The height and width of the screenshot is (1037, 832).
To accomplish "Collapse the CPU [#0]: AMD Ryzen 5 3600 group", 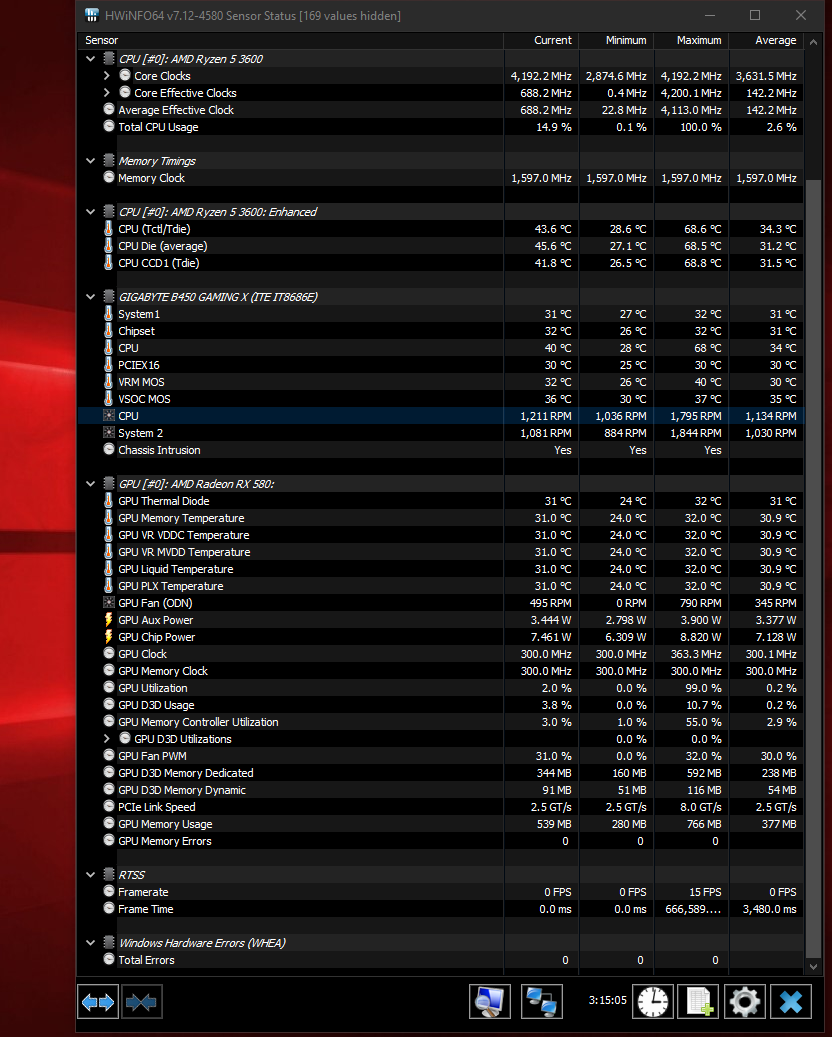I will click(x=91, y=59).
